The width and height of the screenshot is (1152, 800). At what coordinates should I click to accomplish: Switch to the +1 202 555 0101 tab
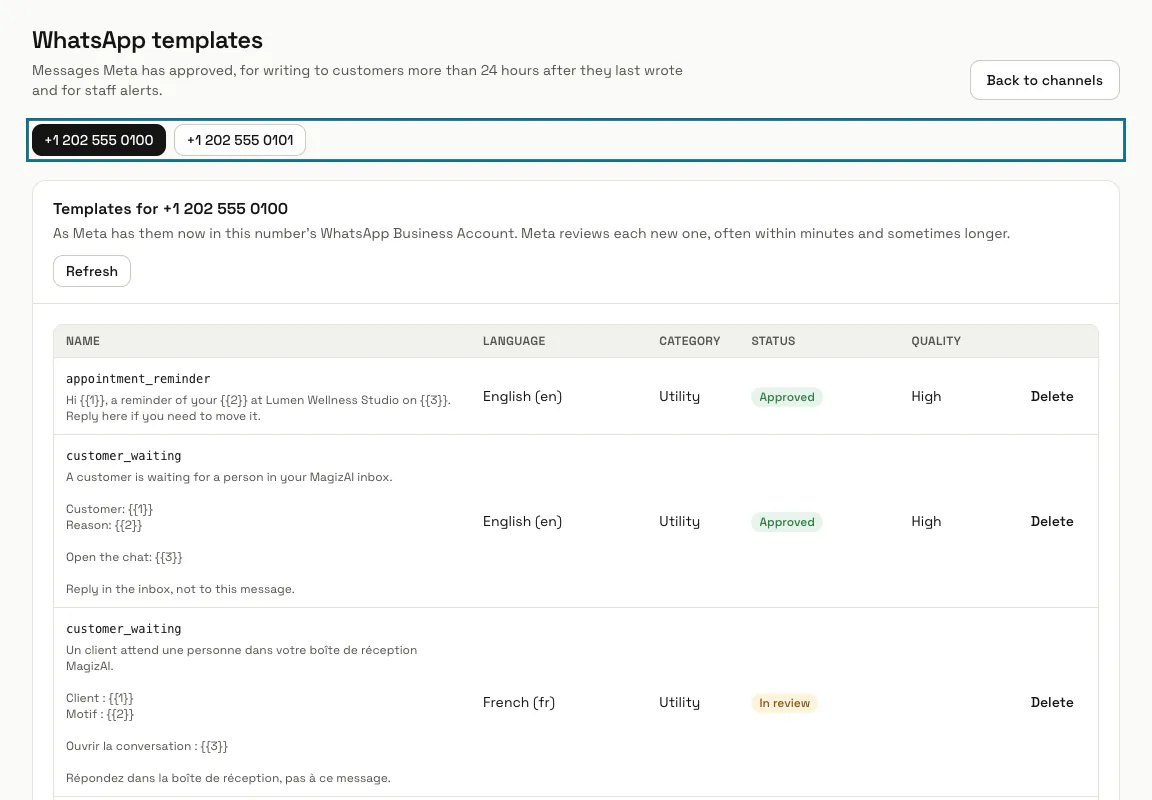240,140
